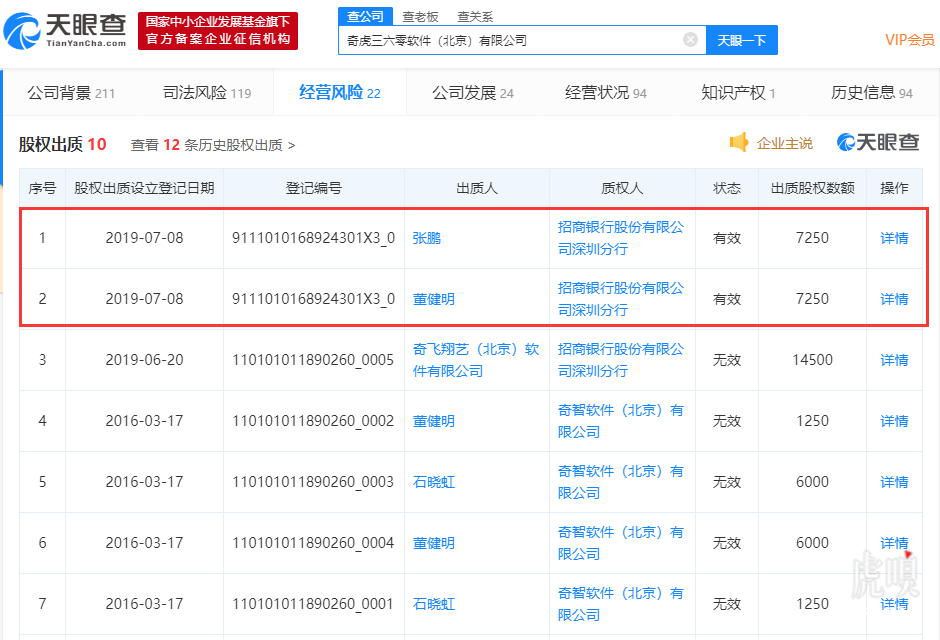View 12 条历史股权出质 link

click(x=213, y=145)
